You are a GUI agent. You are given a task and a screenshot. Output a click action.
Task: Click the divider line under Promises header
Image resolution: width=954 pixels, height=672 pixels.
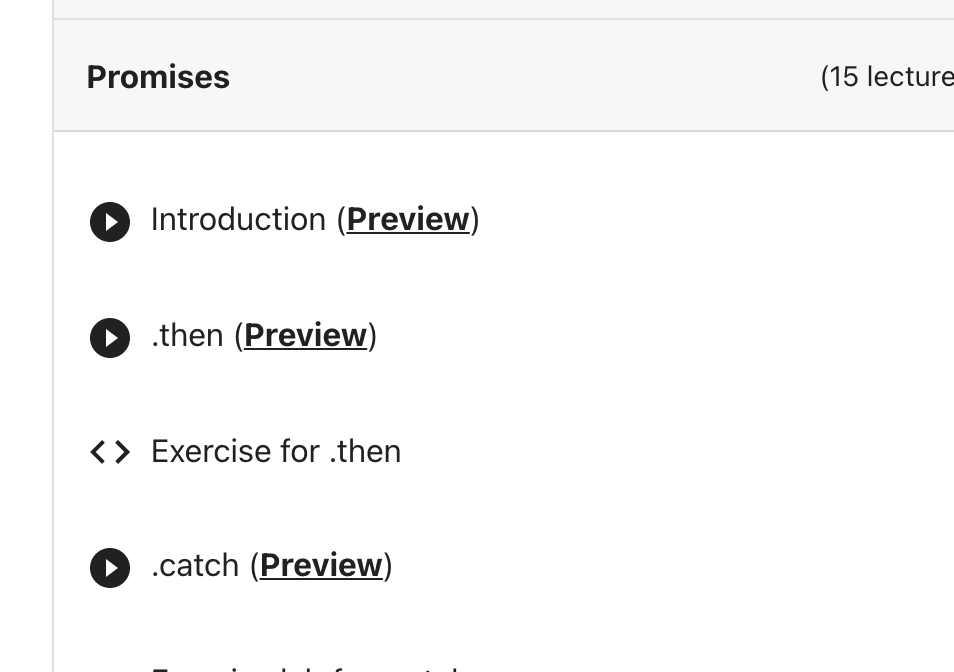point(504,131)
